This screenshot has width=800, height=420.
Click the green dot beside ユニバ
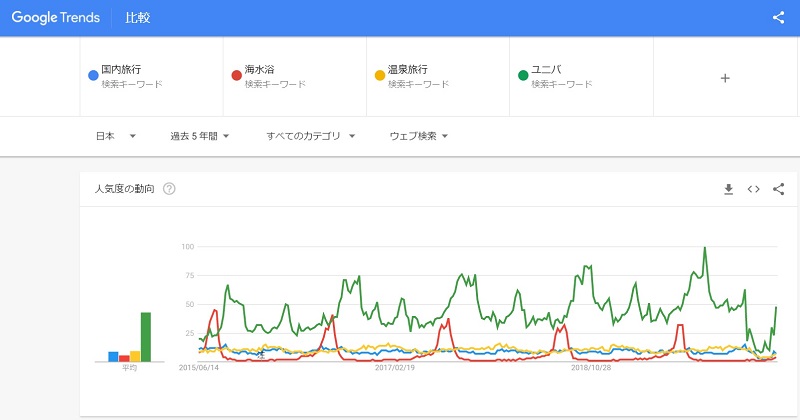point(522,75)
